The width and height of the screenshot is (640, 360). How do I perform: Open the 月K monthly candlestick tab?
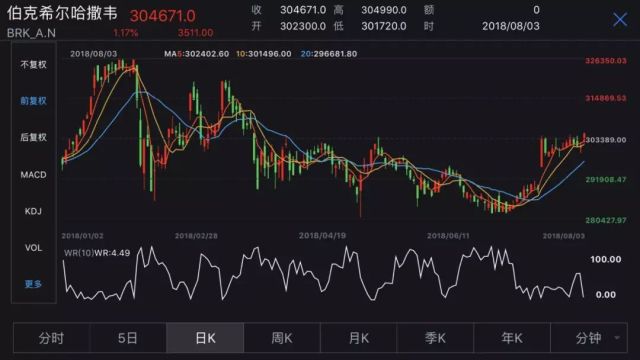tap(359, 338)
